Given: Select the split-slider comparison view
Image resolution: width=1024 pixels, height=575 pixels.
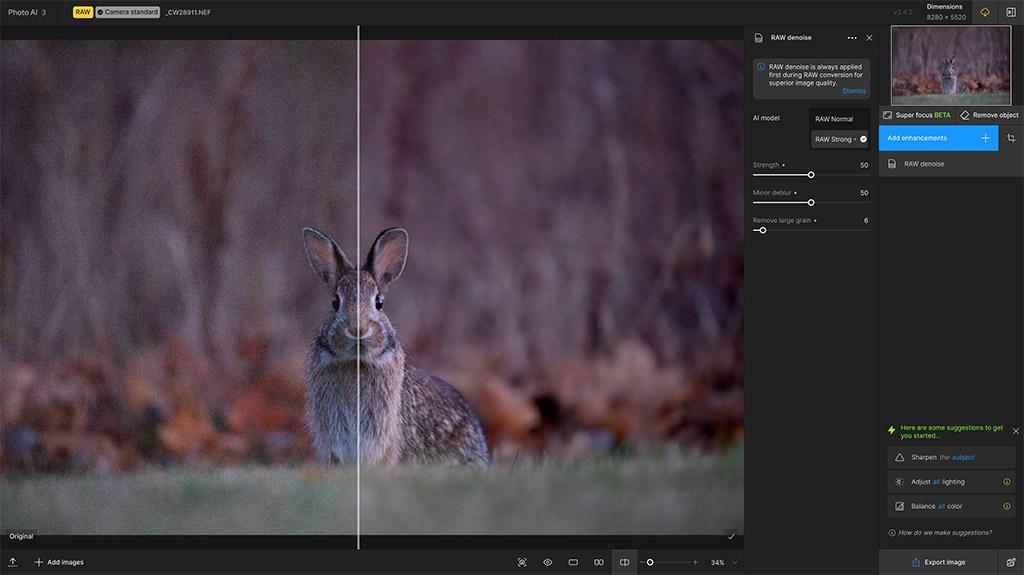Looking at the screenshot, I should (624, 562).
